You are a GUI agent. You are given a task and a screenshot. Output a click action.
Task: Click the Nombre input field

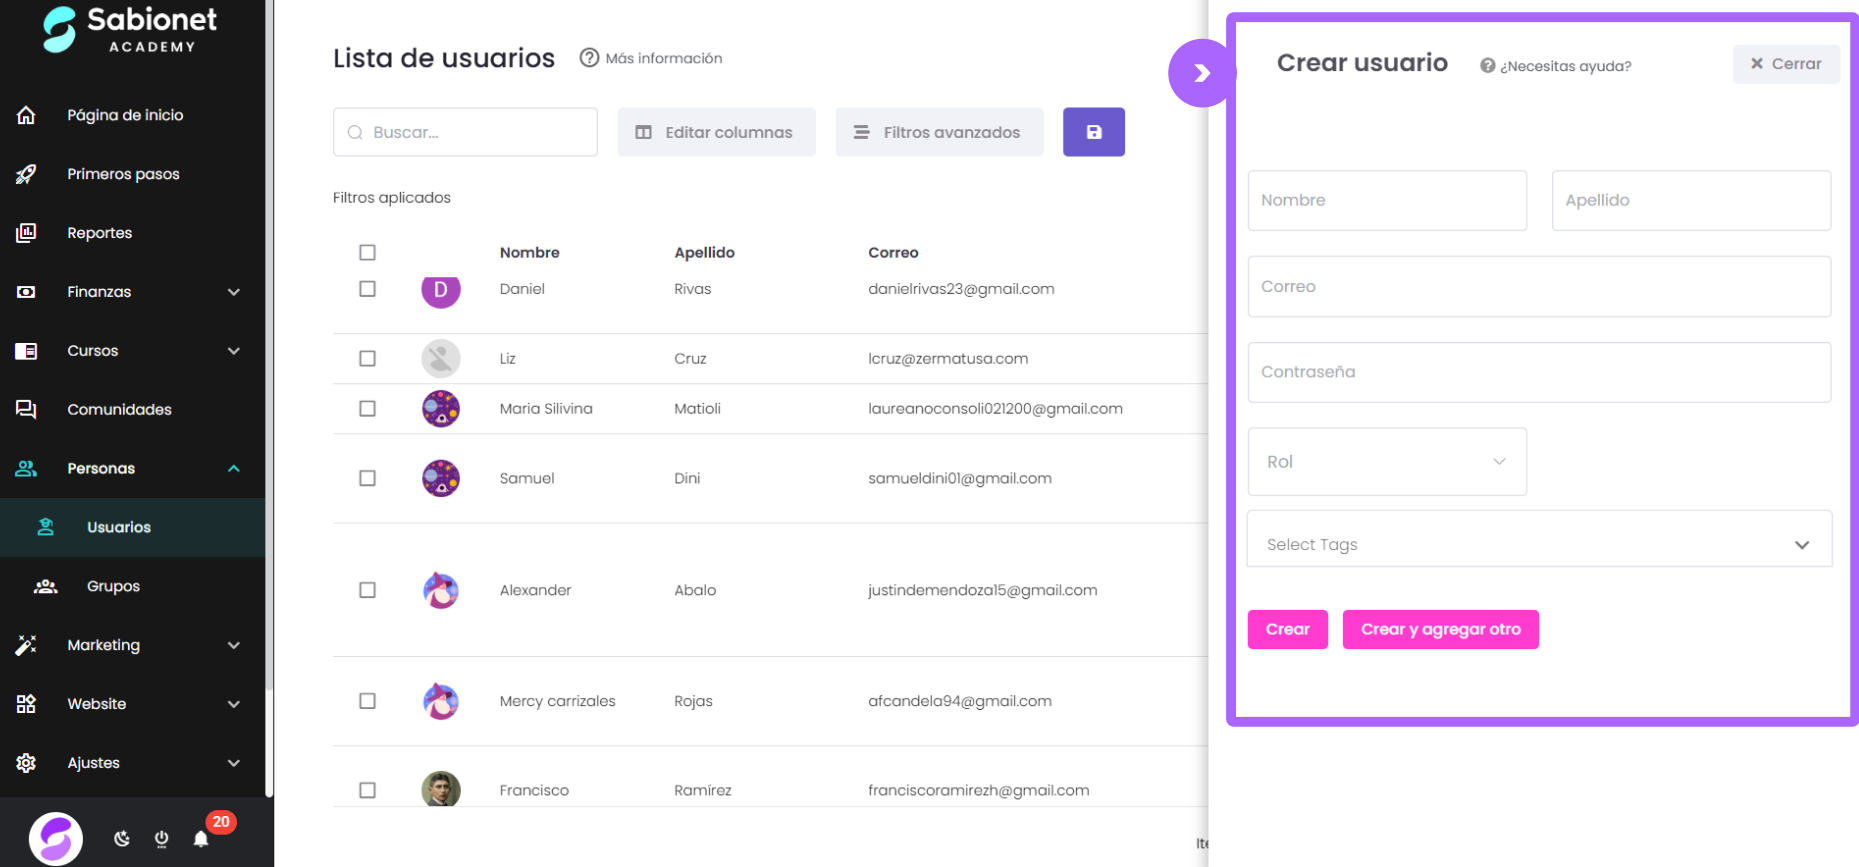(1387, 200)
